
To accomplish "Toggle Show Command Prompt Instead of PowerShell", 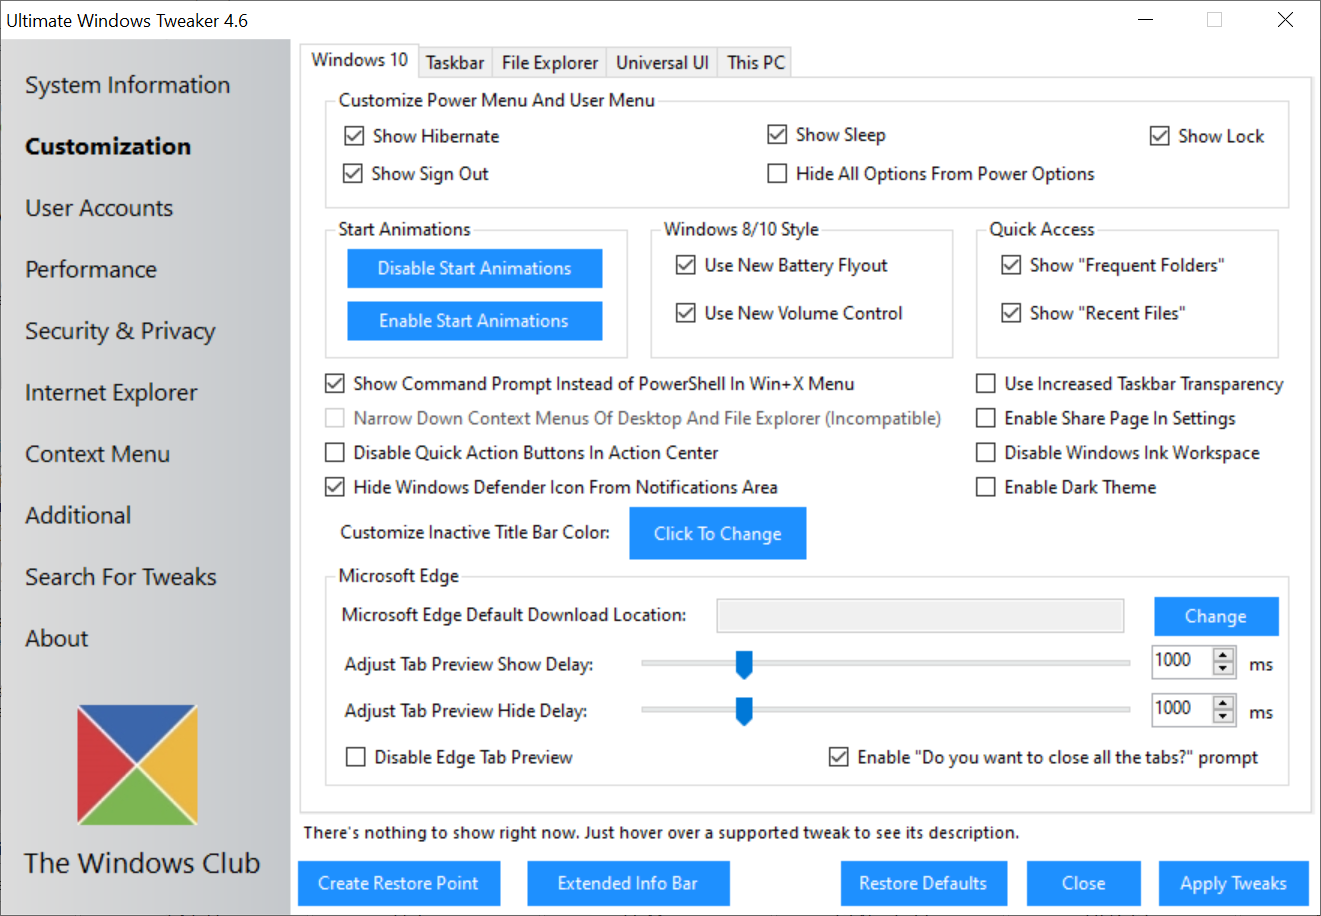I will pyautogui.click(x=335, y=383).
